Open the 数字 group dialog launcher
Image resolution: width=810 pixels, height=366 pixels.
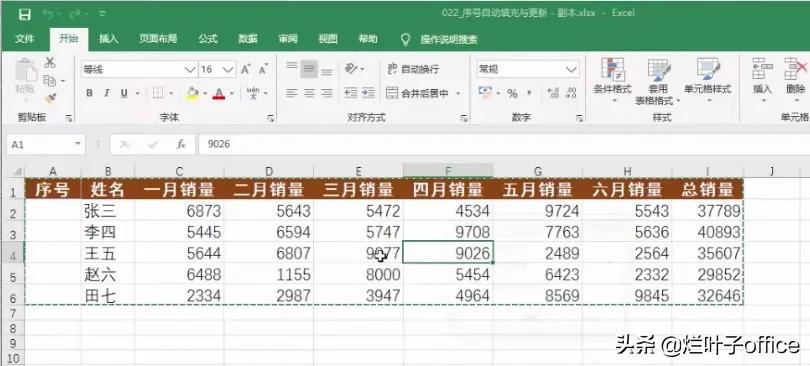click(580, 119)
